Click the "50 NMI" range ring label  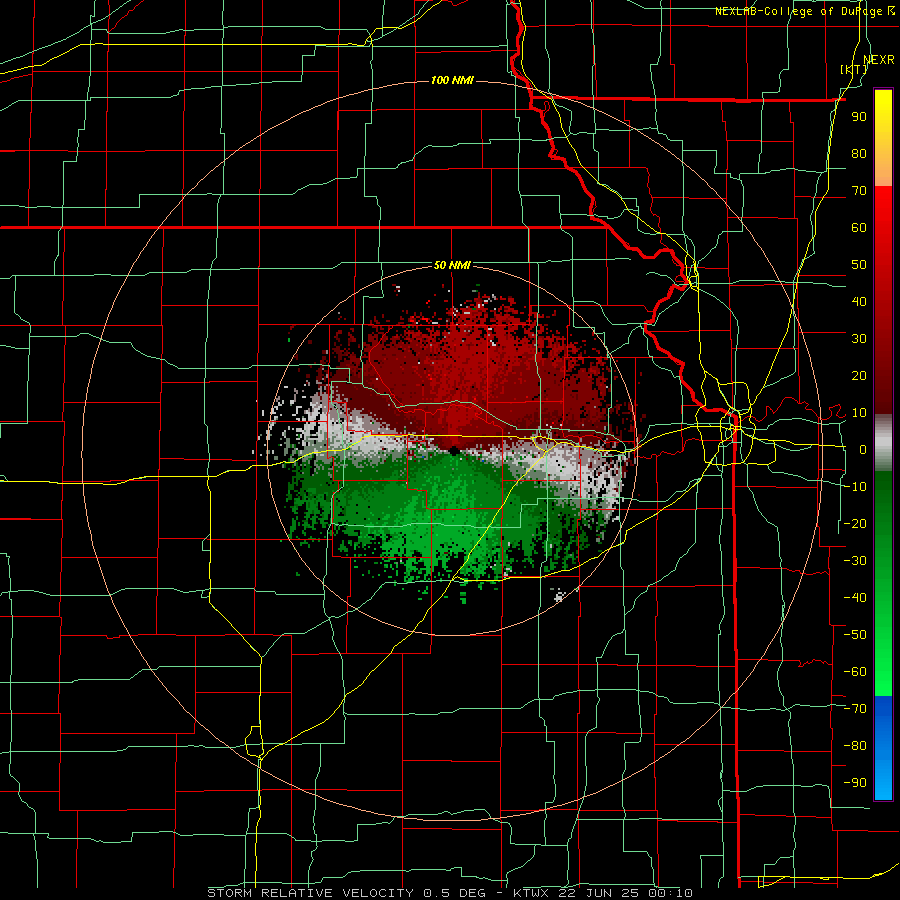452,265
